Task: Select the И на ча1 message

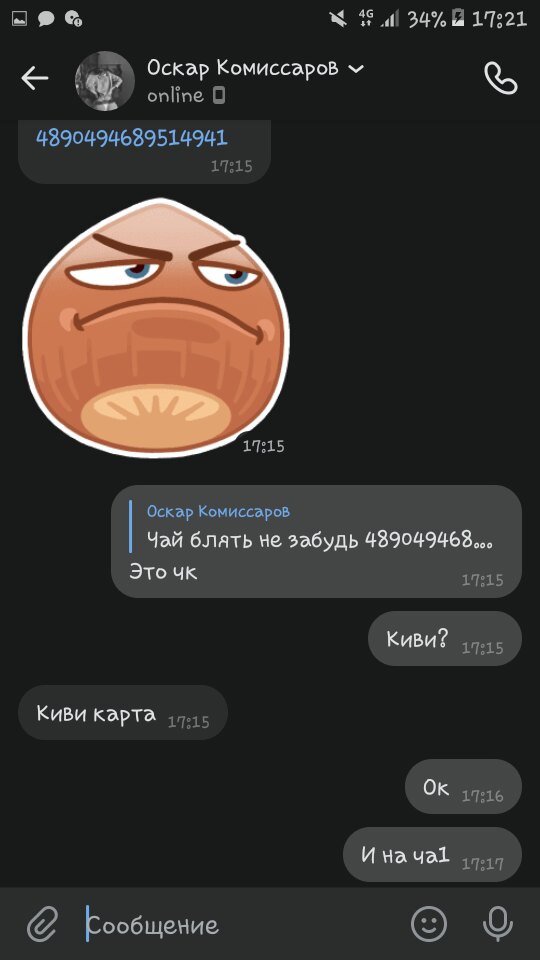Action: point(432,855)
